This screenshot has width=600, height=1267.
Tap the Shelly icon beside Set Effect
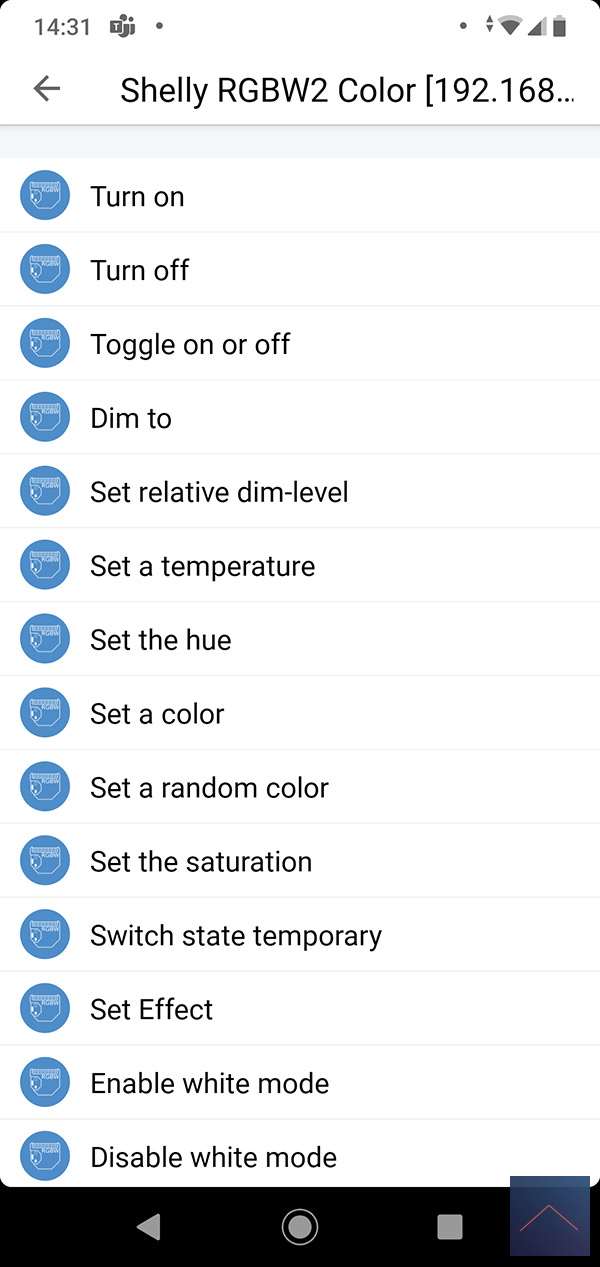45,1010
